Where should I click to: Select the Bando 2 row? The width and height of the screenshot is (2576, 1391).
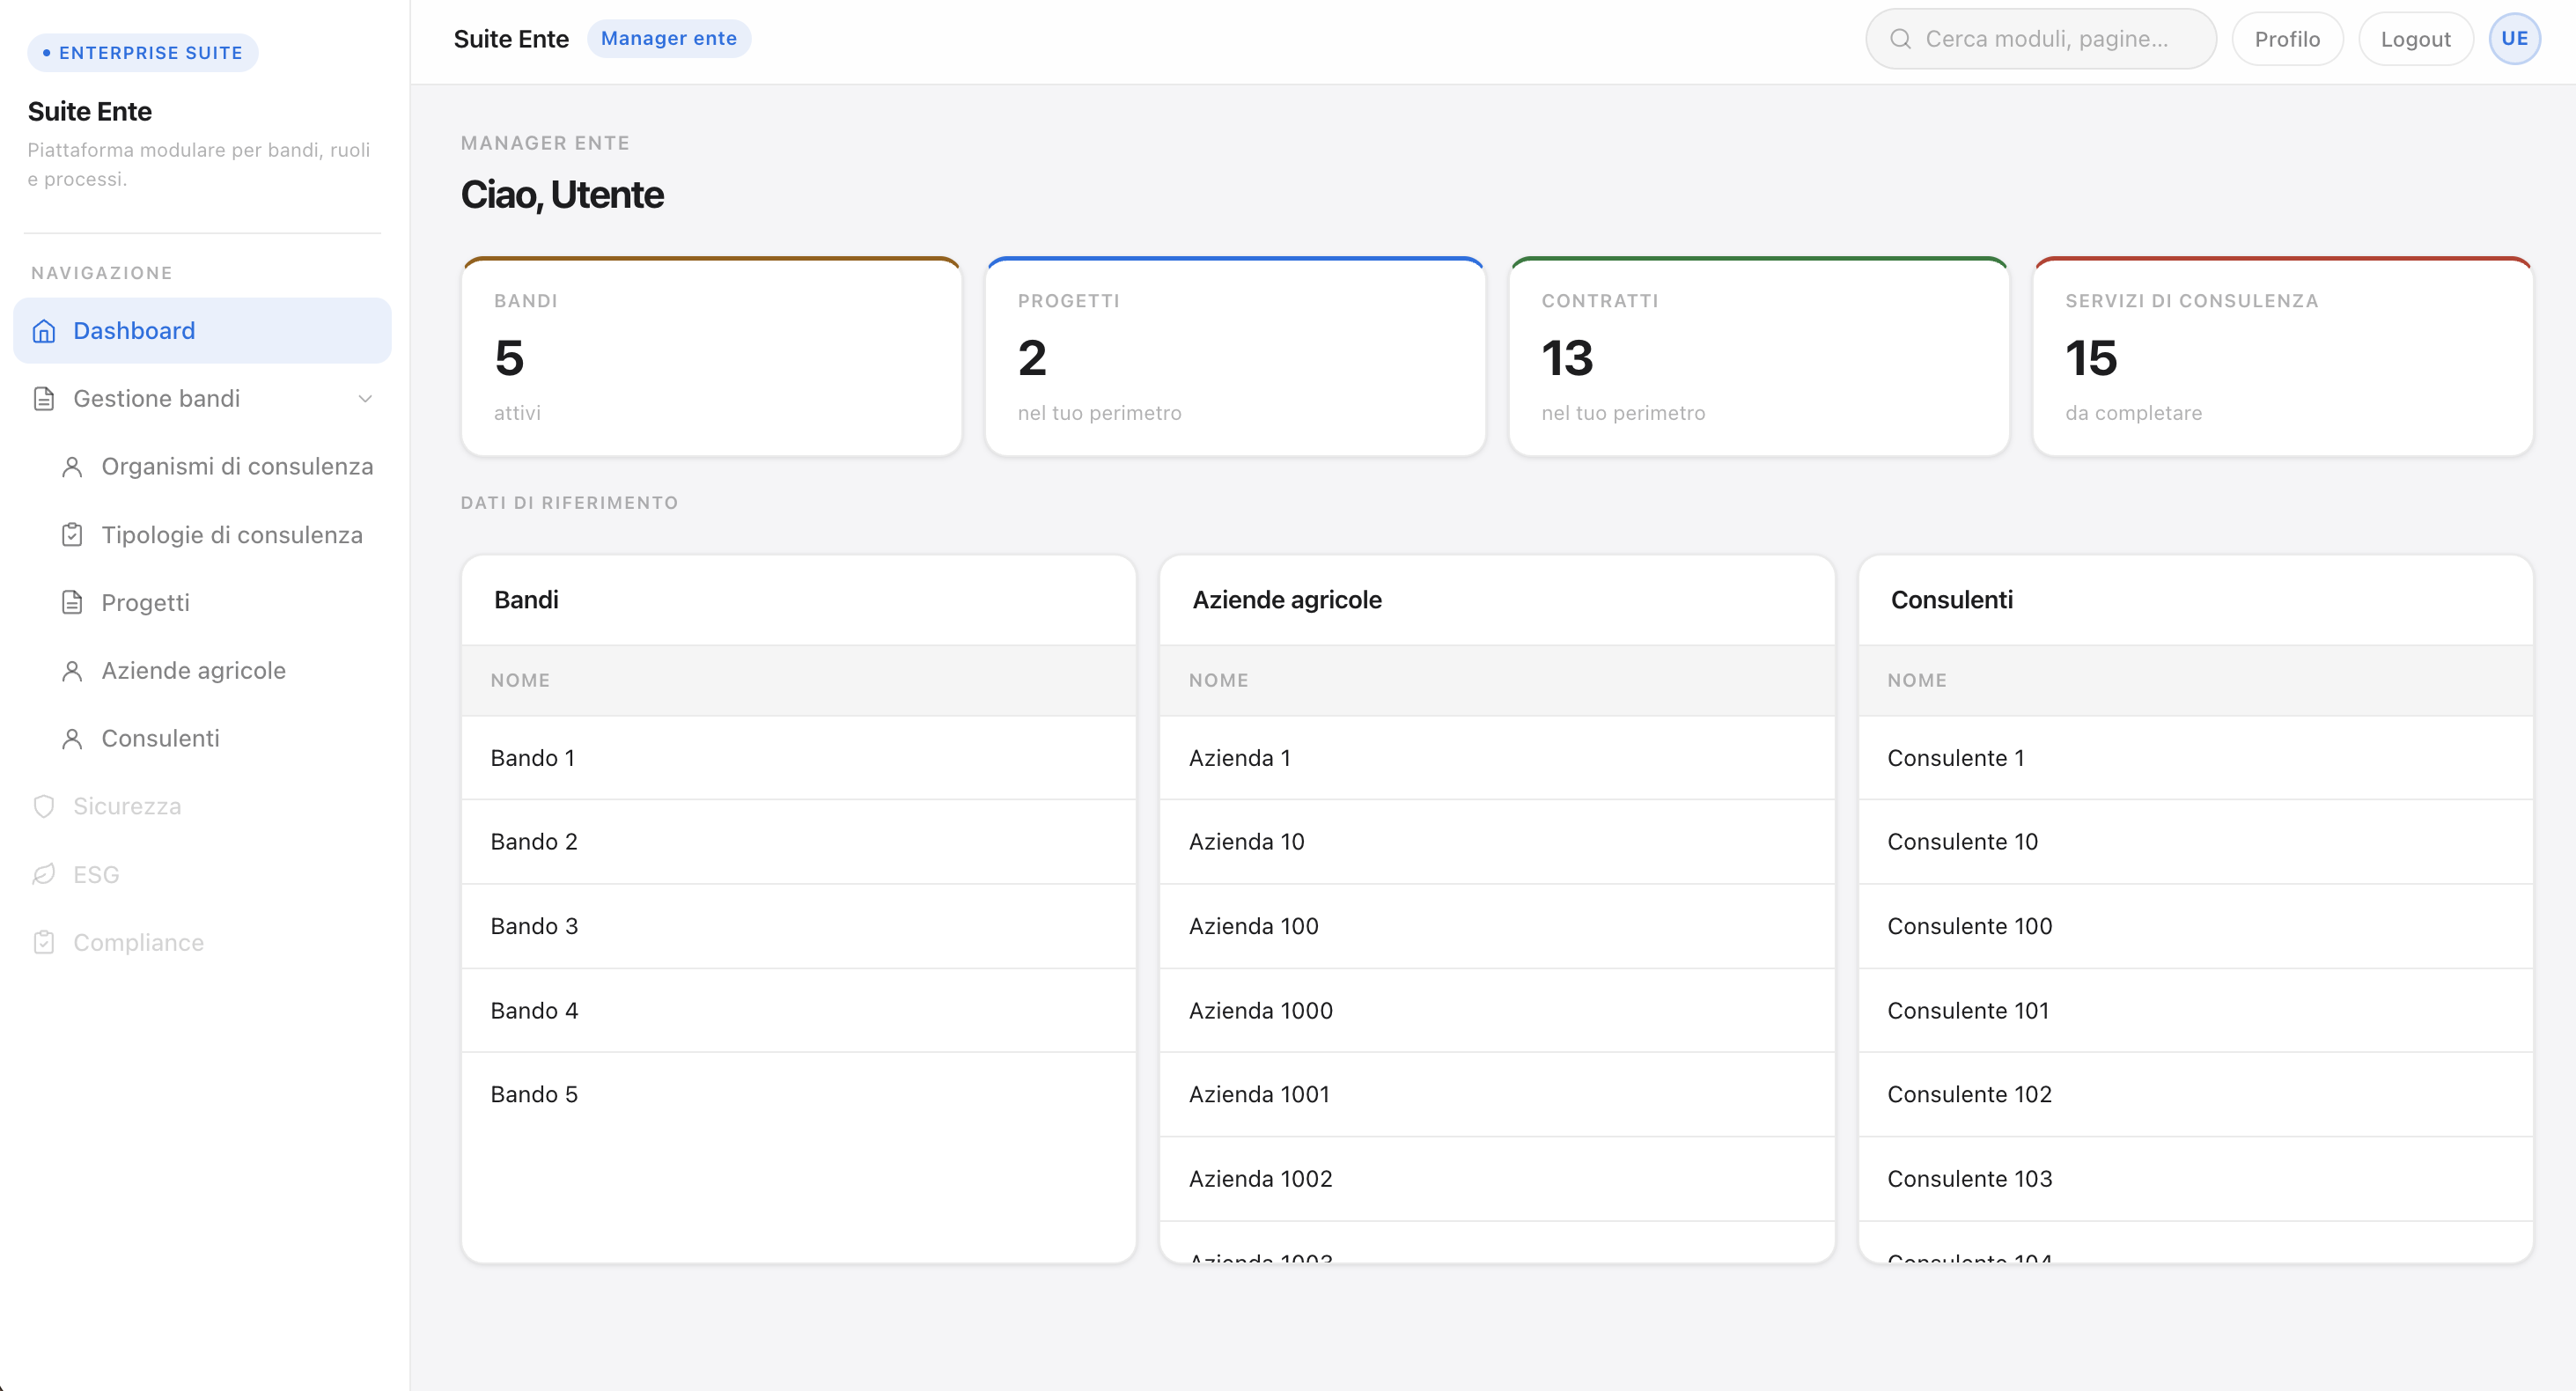pyautogui.click(x=798, y=842)
